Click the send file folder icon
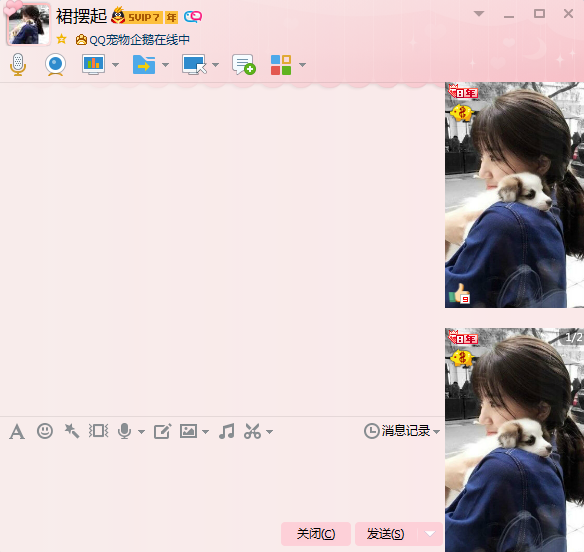The height and width of the screenshot is (552, 584). 144,64
